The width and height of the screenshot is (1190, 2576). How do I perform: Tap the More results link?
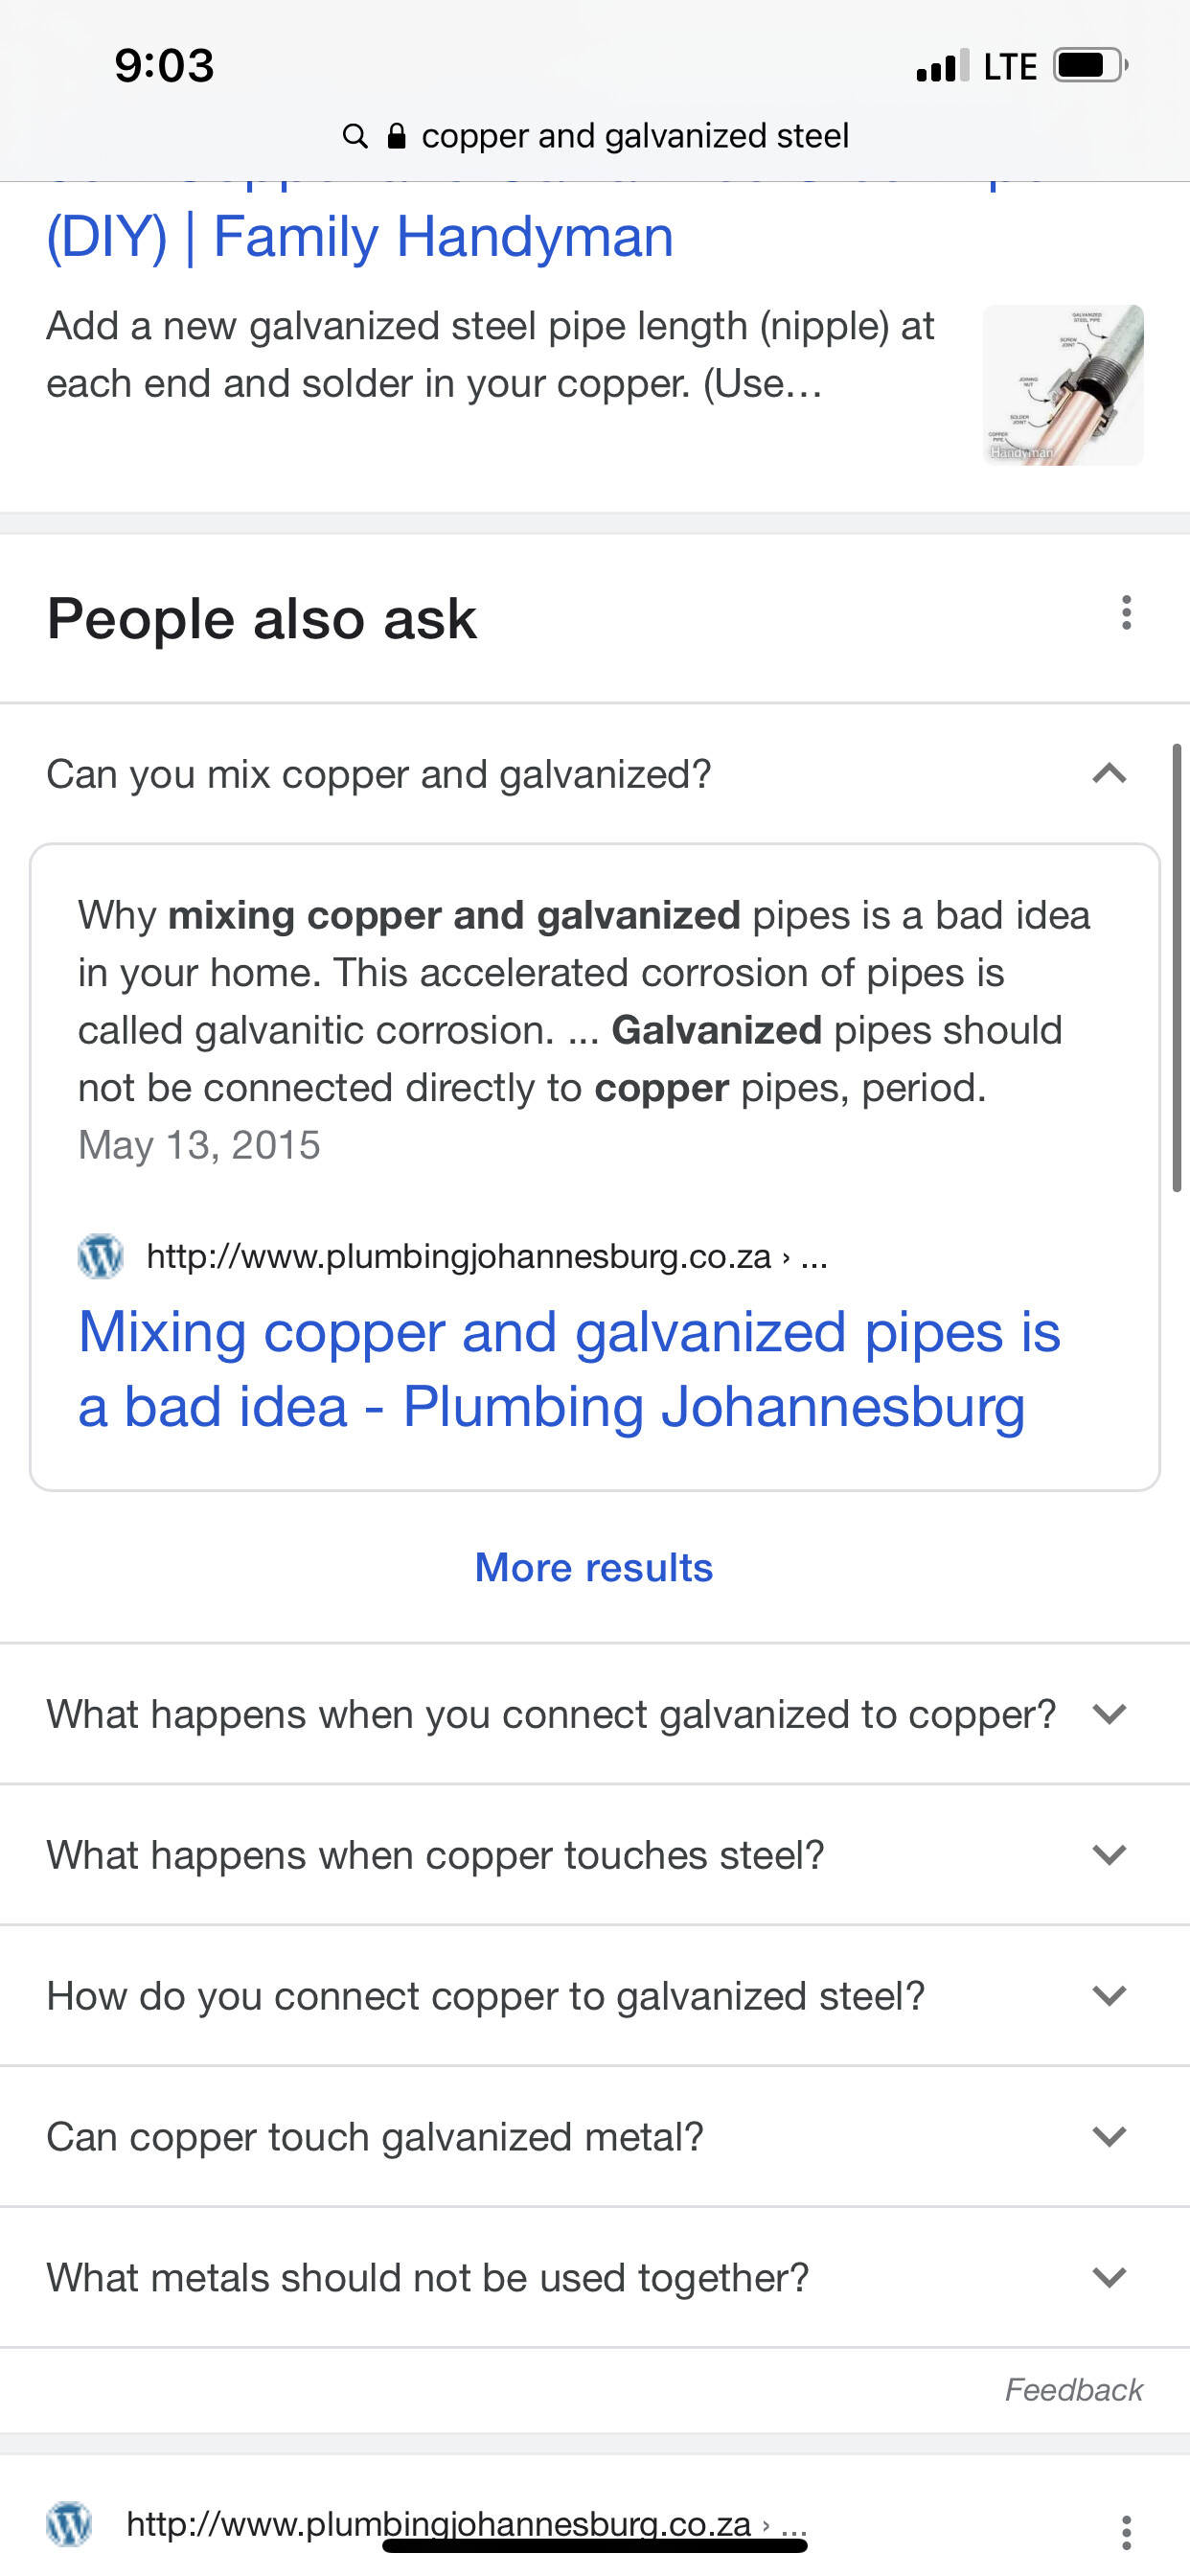594,1567
